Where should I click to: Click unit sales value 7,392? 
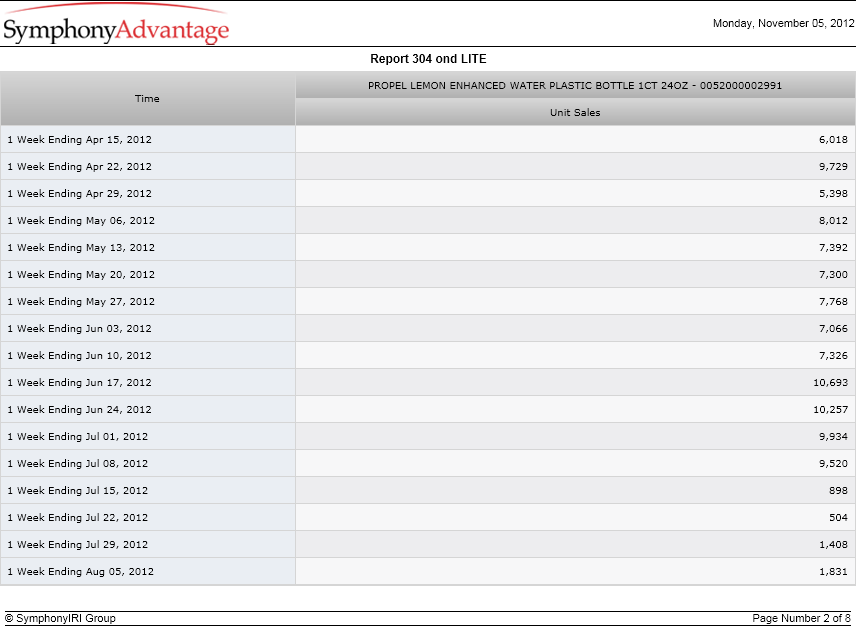(x=833, y=248)
